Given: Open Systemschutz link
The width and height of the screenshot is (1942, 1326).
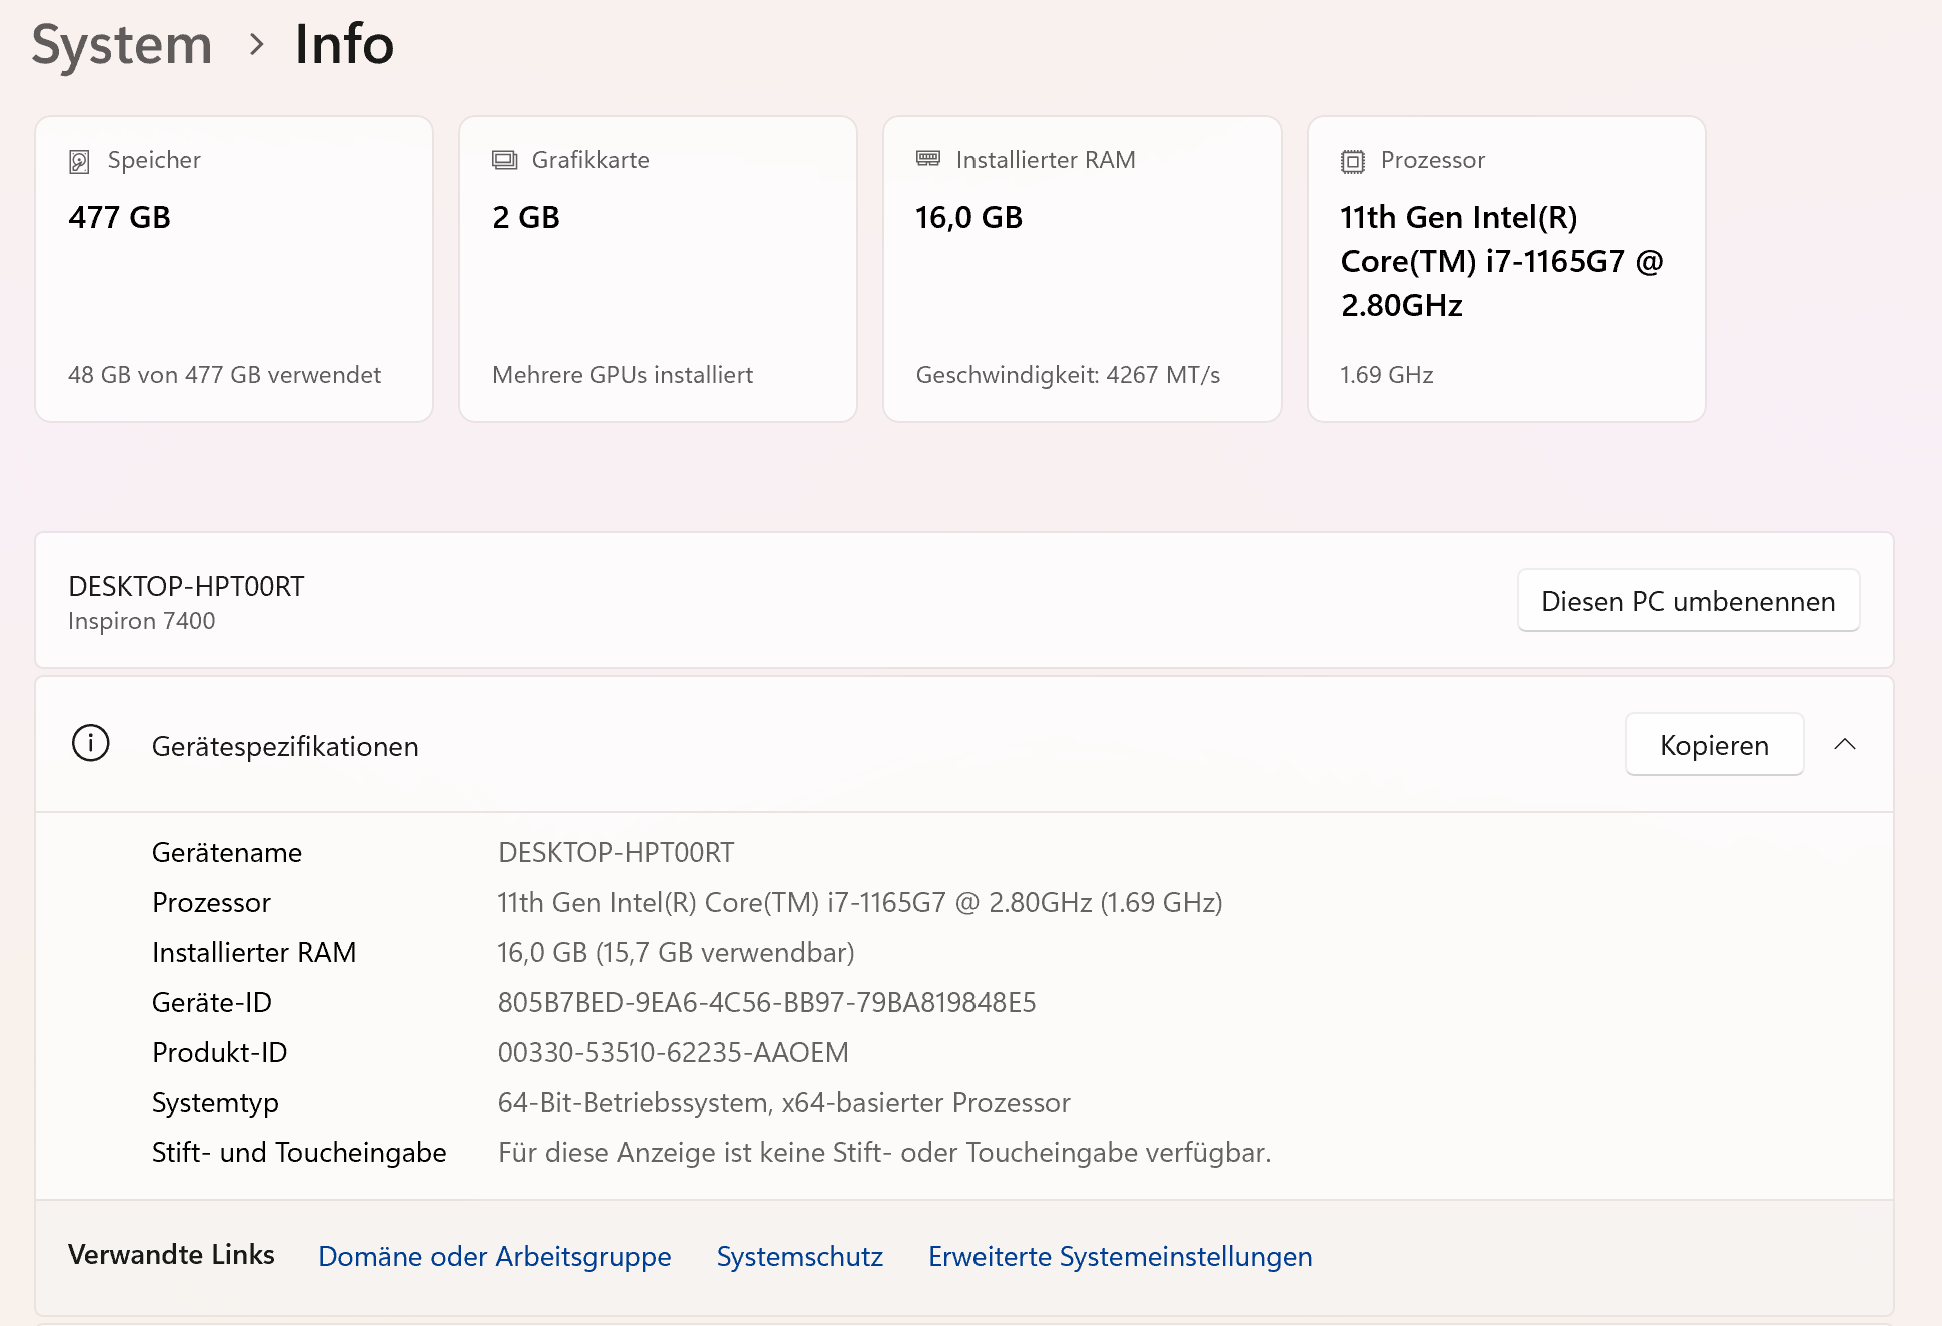Looking at the screenshot, I should coord(800,1256).
